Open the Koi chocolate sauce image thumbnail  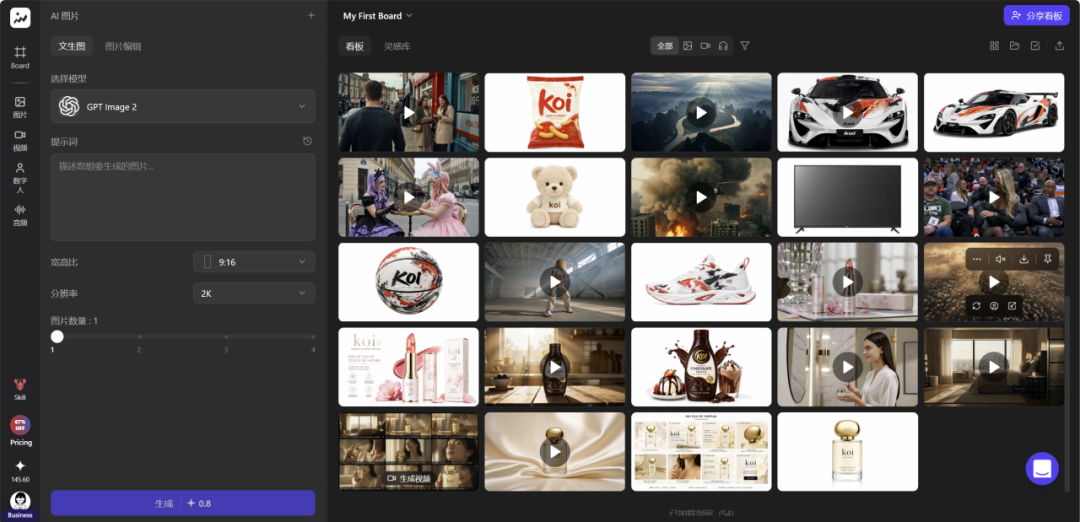pos(701,367)
